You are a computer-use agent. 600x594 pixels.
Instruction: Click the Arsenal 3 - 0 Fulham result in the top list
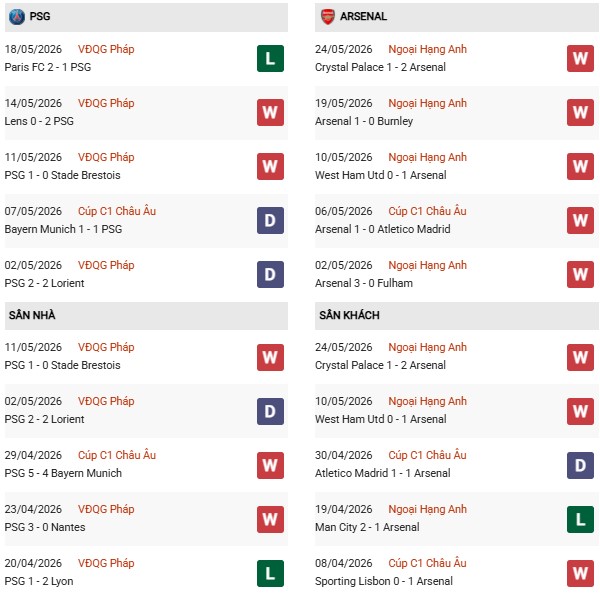(x=364, y=283)
